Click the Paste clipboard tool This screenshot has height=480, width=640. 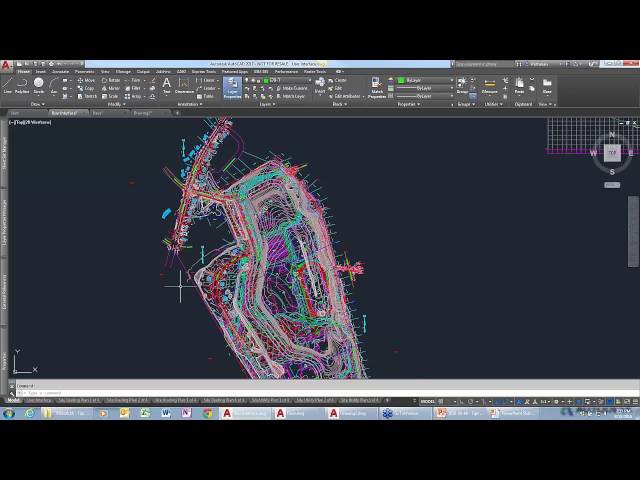(x=519, y=86)
